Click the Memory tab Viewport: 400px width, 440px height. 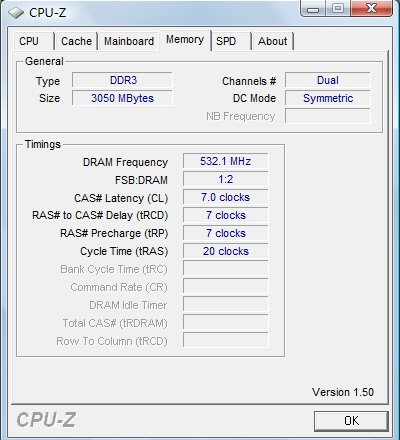click(185, 40)
